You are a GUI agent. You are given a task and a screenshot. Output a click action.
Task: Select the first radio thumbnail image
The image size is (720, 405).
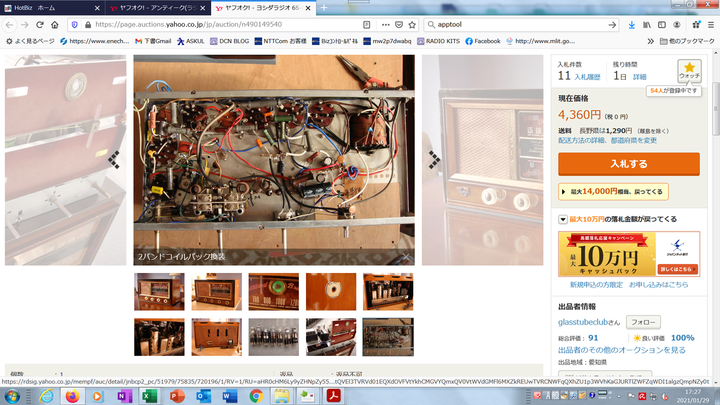coord(159,291)
